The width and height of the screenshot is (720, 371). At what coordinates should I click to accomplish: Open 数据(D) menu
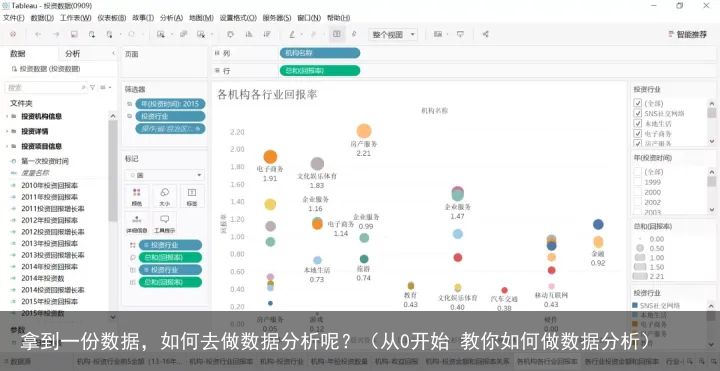click(x=42, y=18)
